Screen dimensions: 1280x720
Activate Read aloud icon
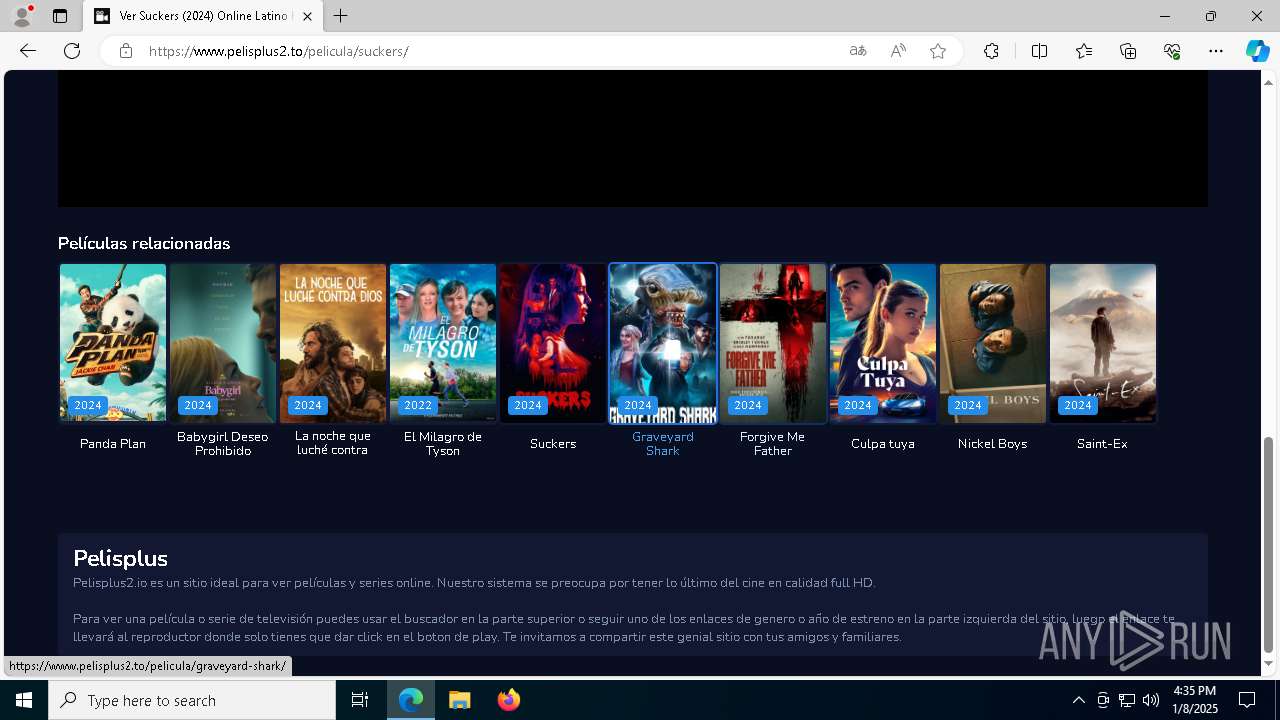(898, 51)
